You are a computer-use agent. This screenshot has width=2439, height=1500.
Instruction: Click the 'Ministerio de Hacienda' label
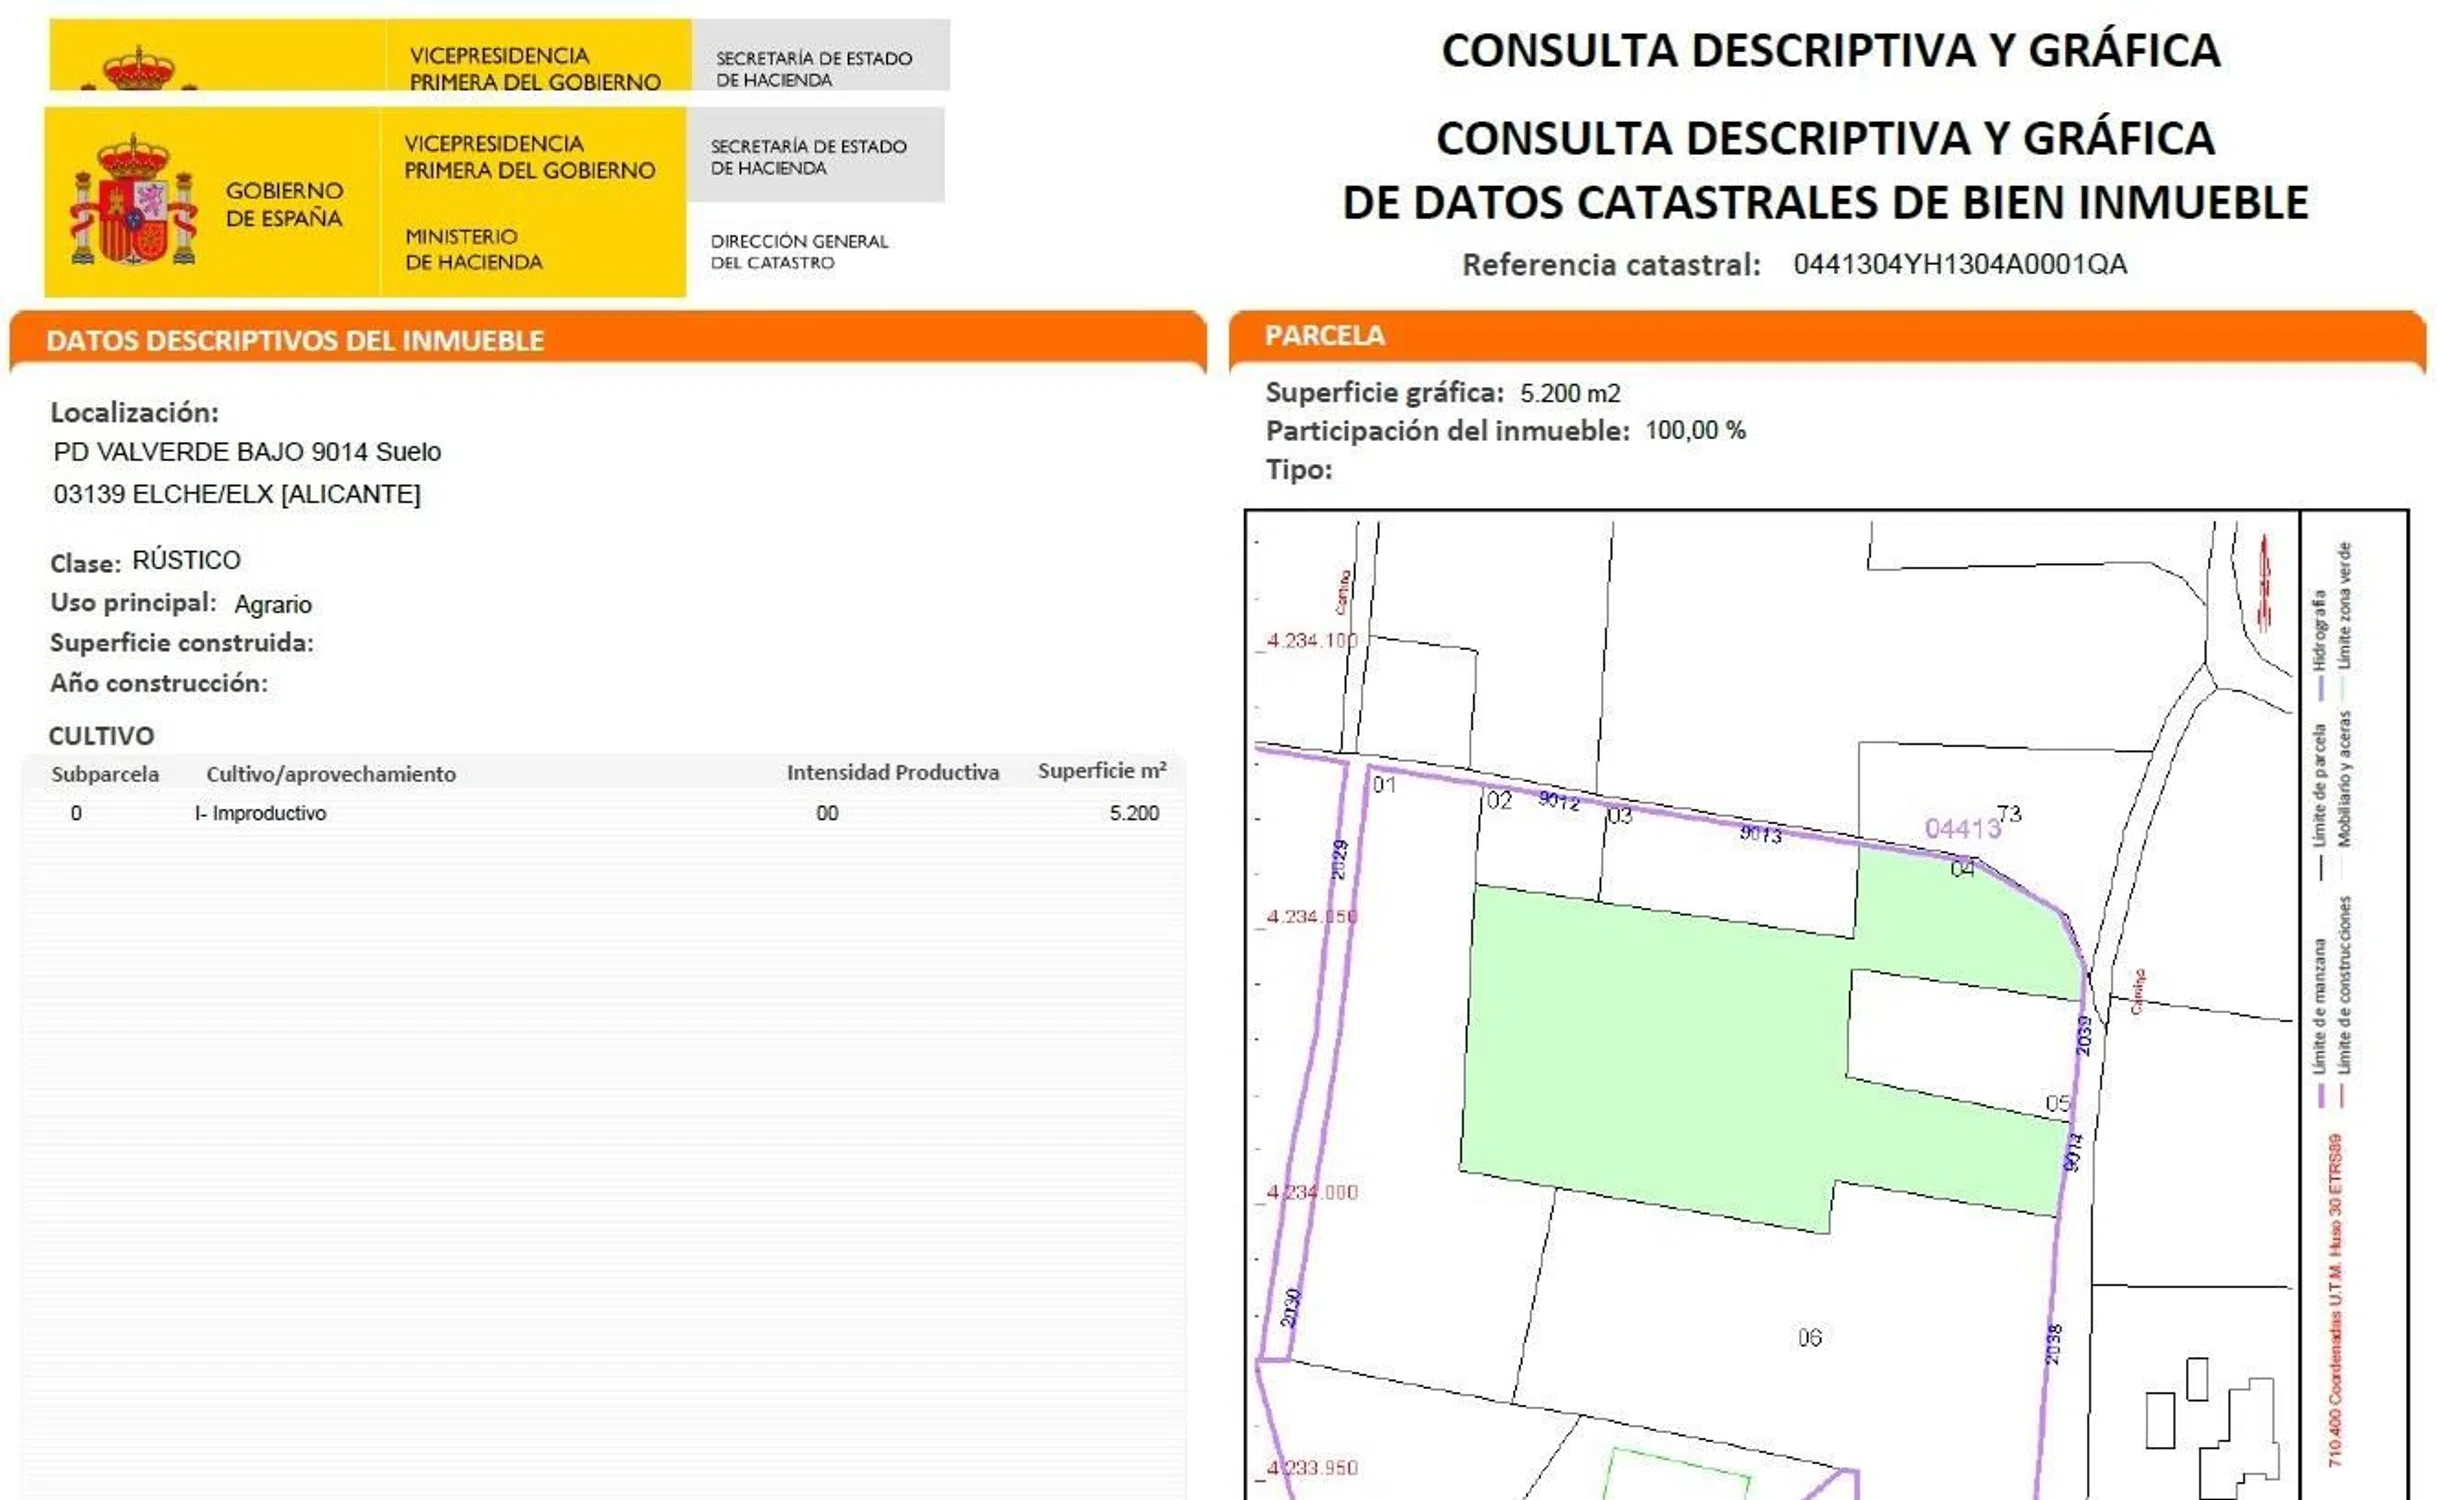pyautogui.click(x=473, y=249)
